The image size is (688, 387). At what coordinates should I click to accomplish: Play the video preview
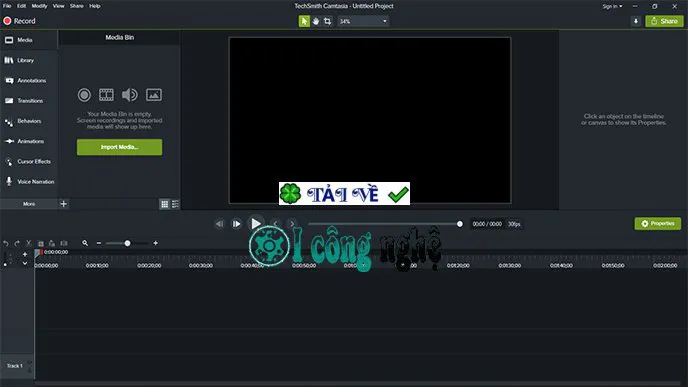click(256, 224)
